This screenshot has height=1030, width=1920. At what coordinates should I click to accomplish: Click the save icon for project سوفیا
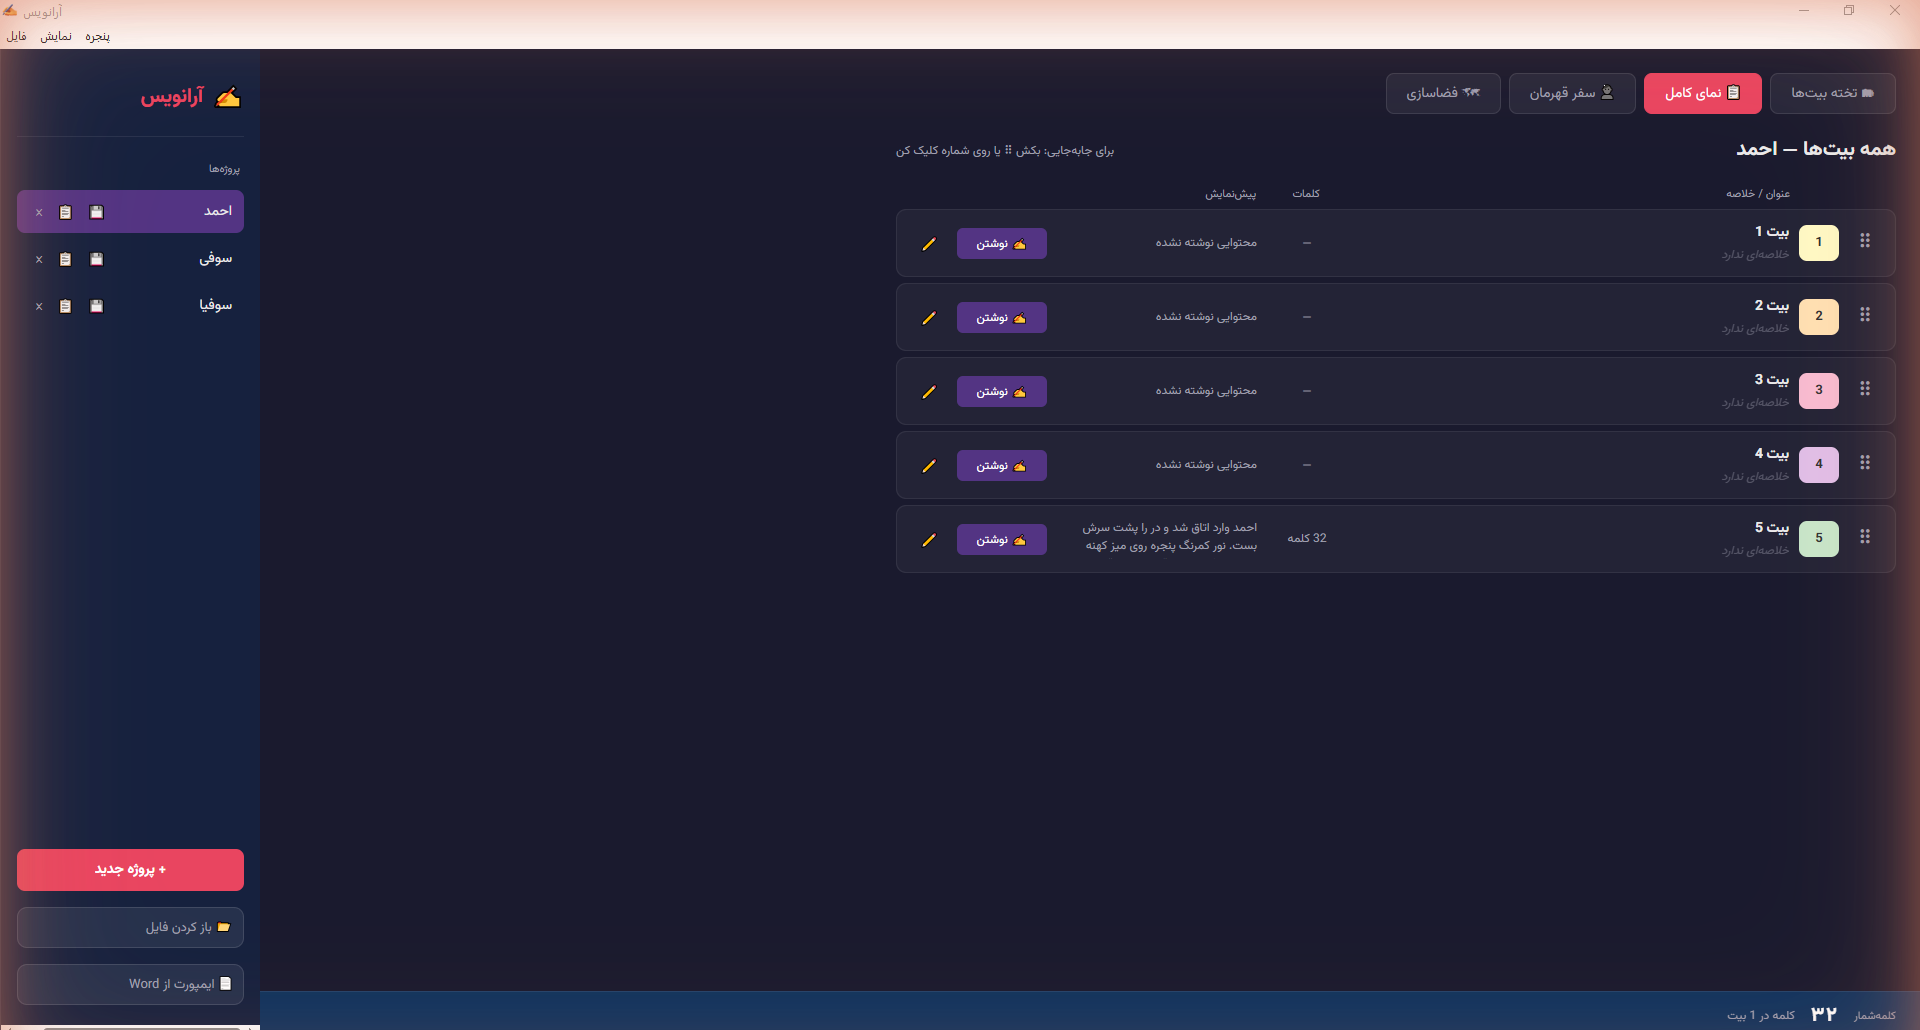tap(97, 306)
